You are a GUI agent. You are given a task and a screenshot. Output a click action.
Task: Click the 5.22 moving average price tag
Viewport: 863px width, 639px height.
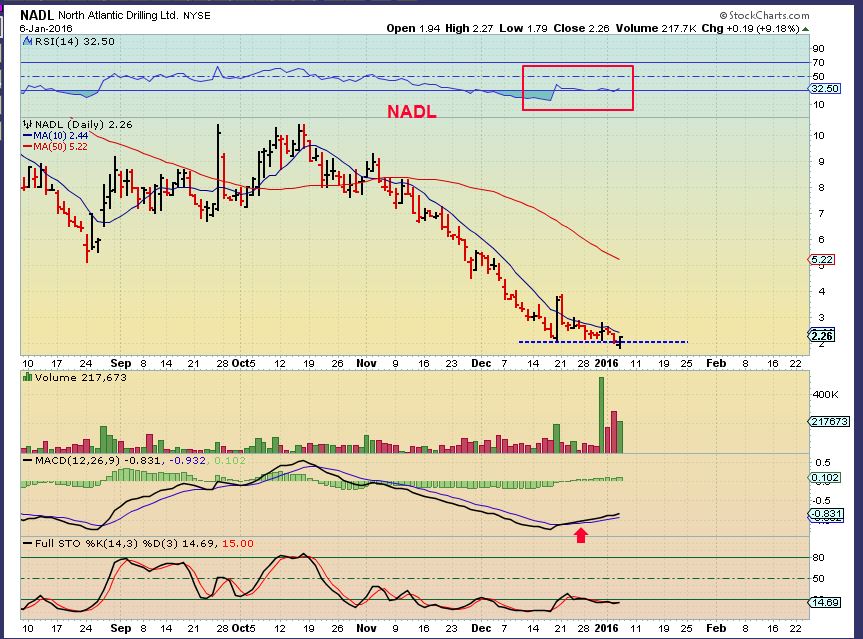click(x=822, y=259)
